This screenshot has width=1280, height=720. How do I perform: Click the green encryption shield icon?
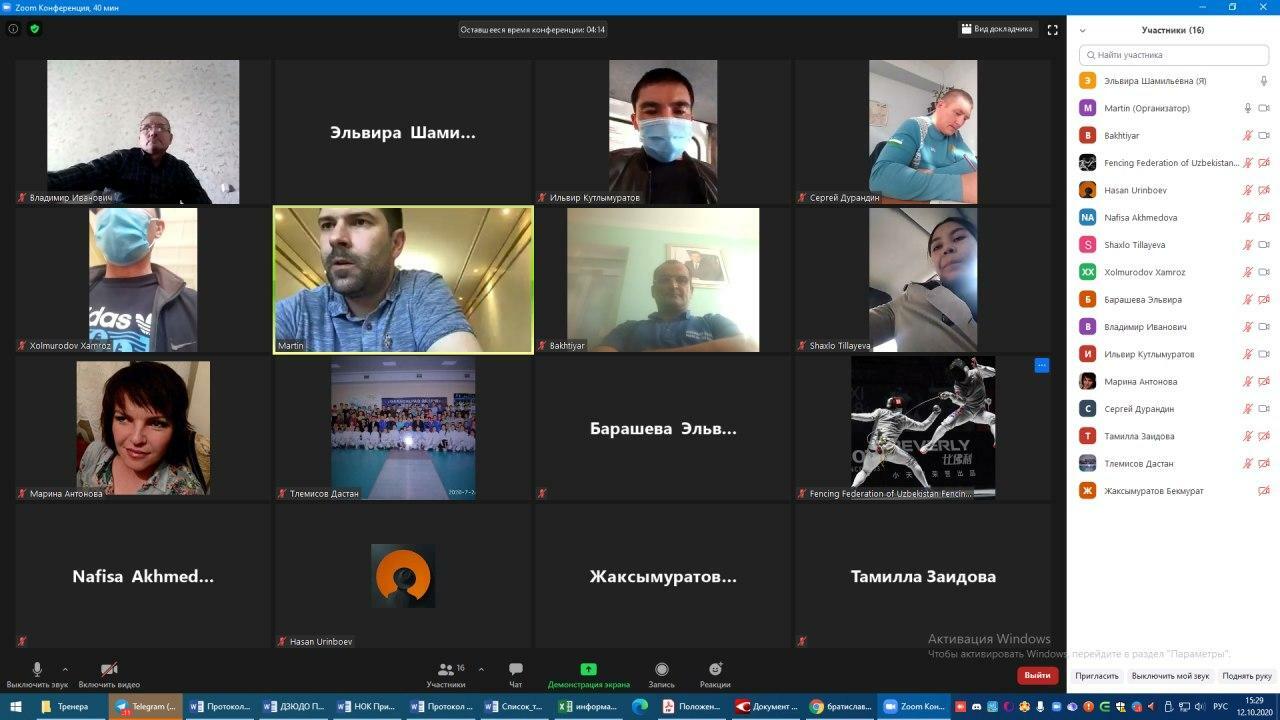click(35, 29)
